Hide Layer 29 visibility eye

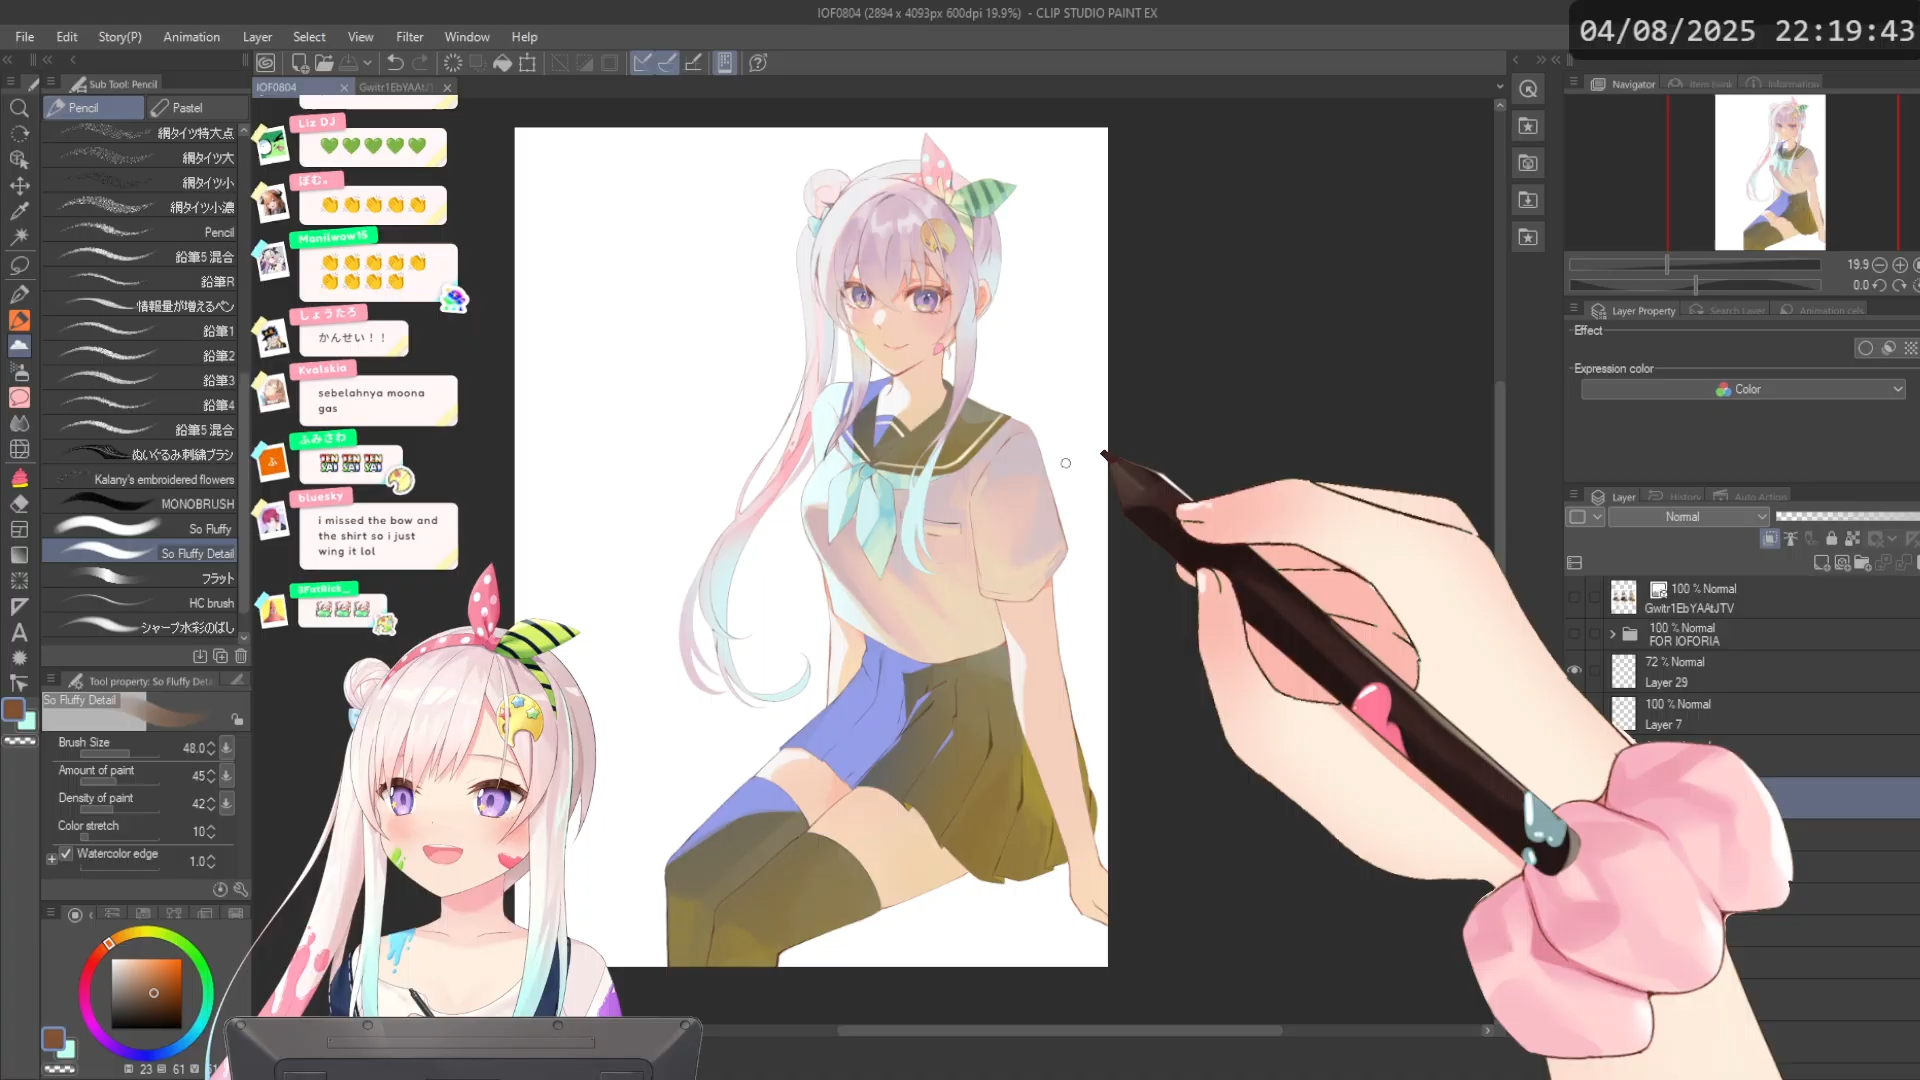tap(1574, 671)
